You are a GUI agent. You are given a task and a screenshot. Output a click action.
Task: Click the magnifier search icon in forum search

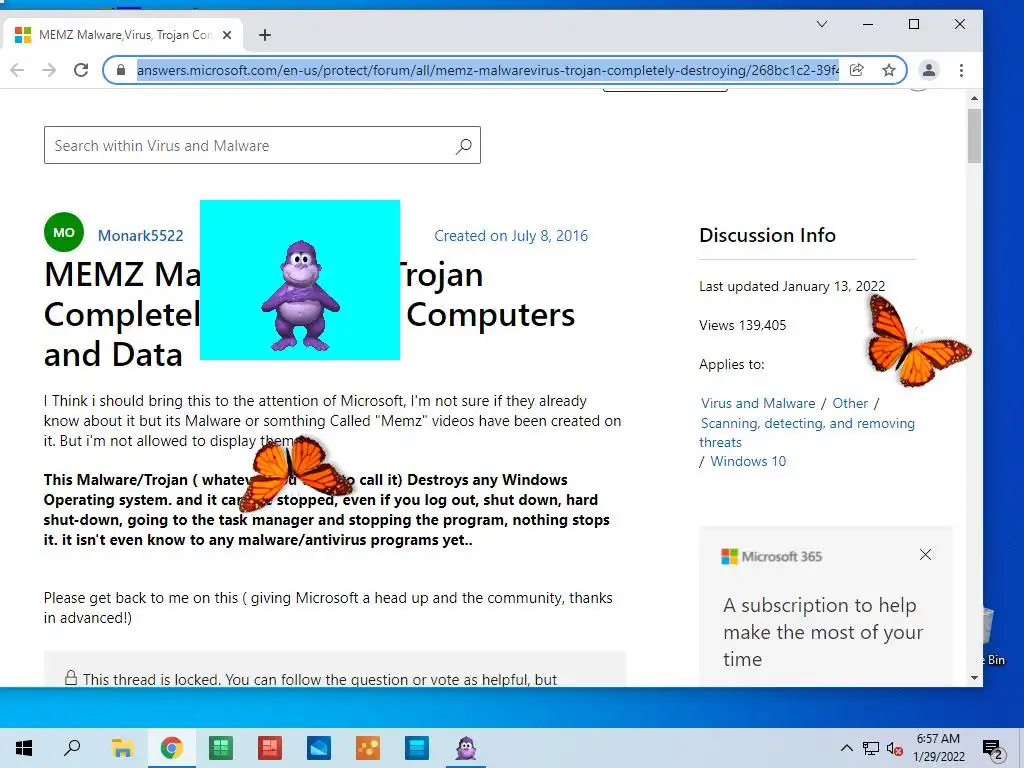pos(464,146)
